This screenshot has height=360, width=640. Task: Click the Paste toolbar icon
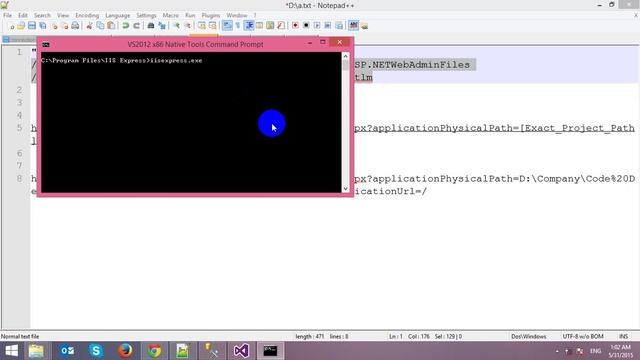tap(111, 26)
